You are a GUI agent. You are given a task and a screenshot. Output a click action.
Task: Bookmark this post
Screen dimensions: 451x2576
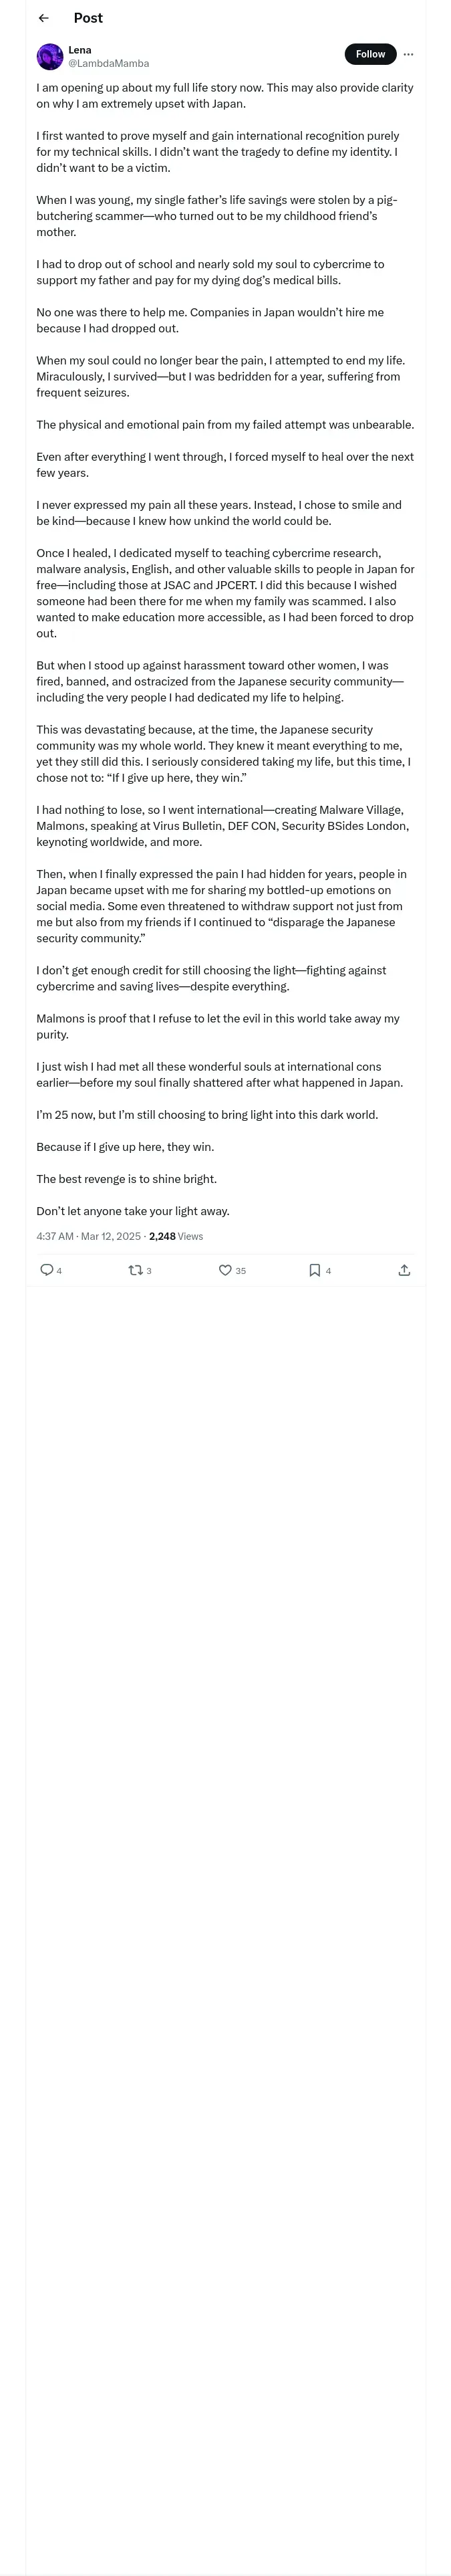point(314,1270)
